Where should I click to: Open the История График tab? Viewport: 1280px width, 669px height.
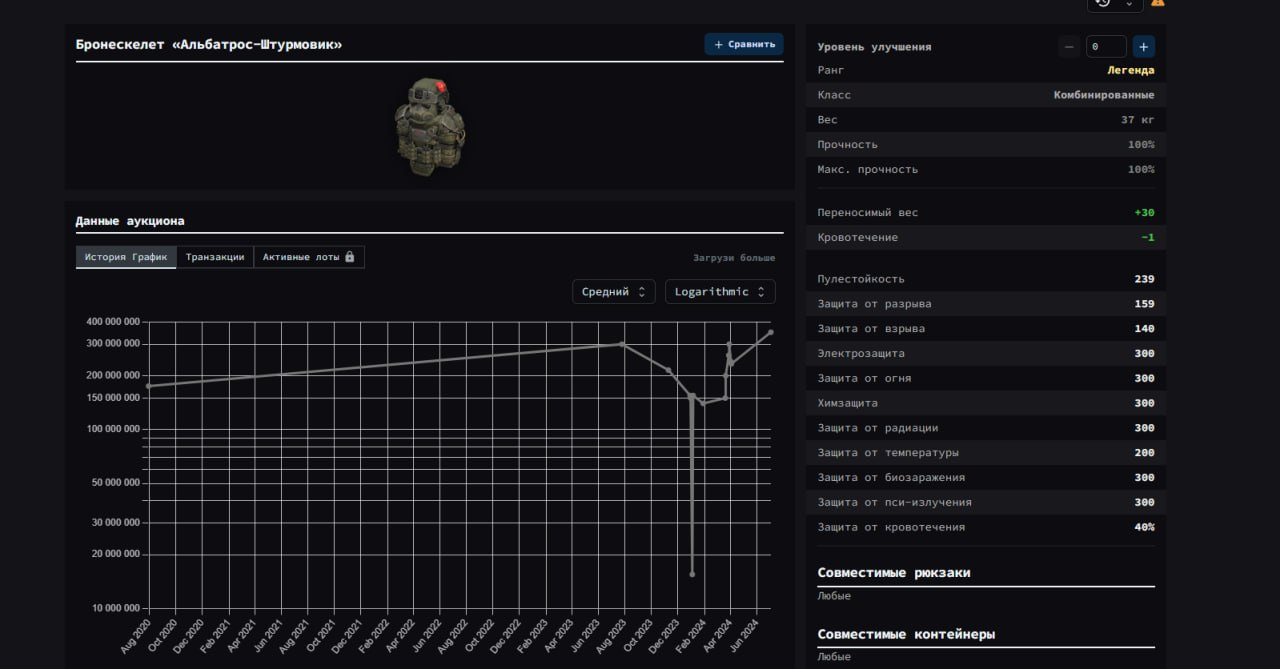coord(126,257)
